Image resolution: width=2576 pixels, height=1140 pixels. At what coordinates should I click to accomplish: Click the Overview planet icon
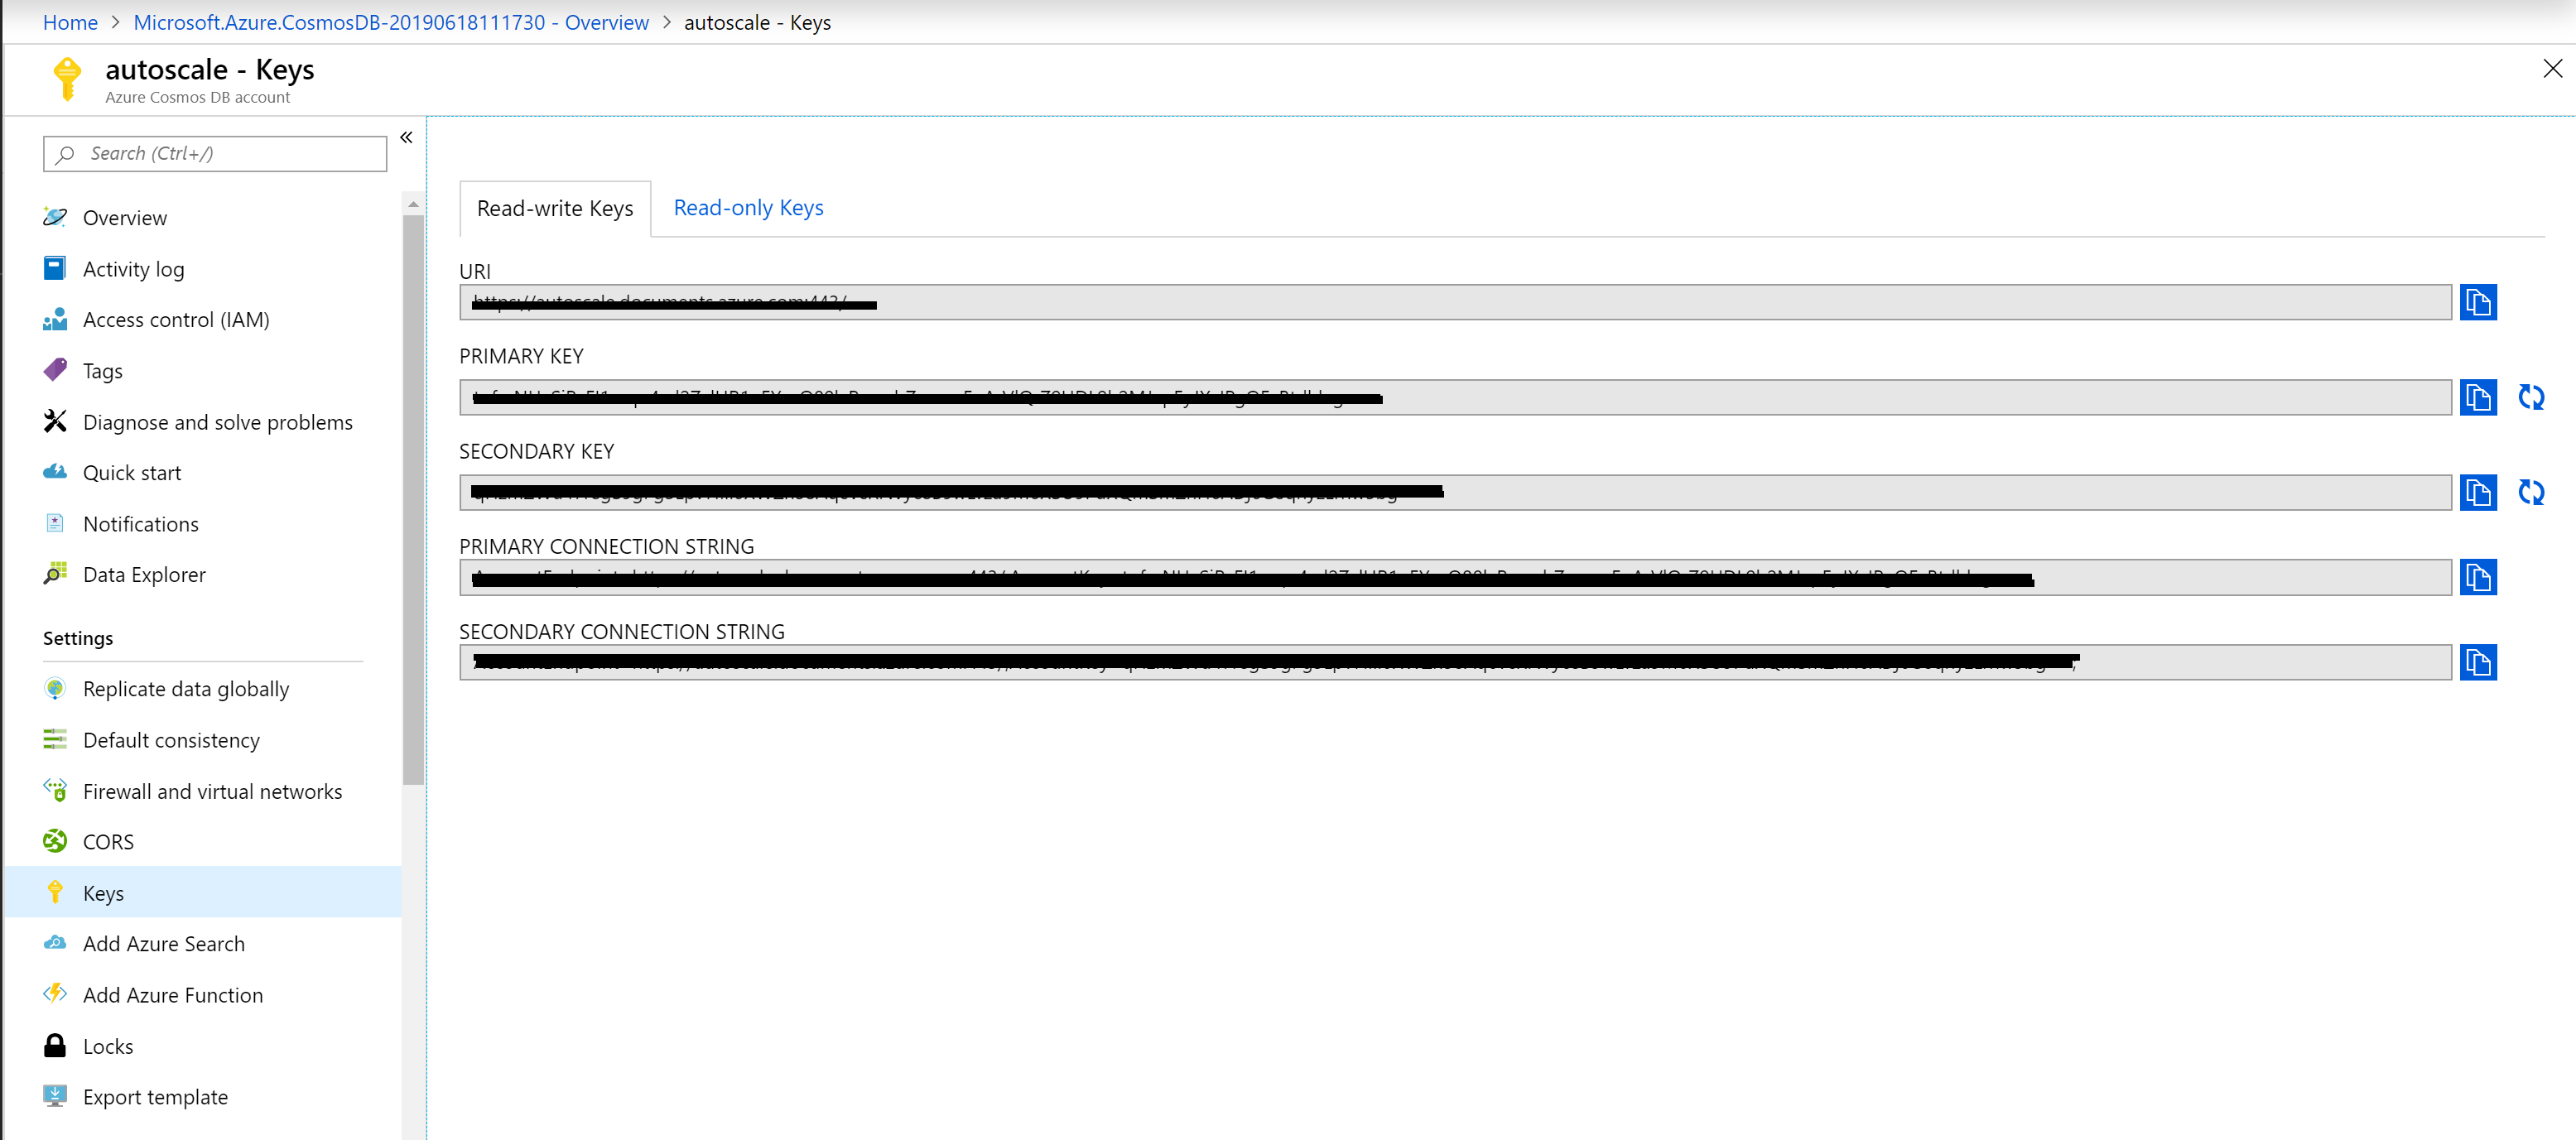pyautogui.click(x=55, y=217)
